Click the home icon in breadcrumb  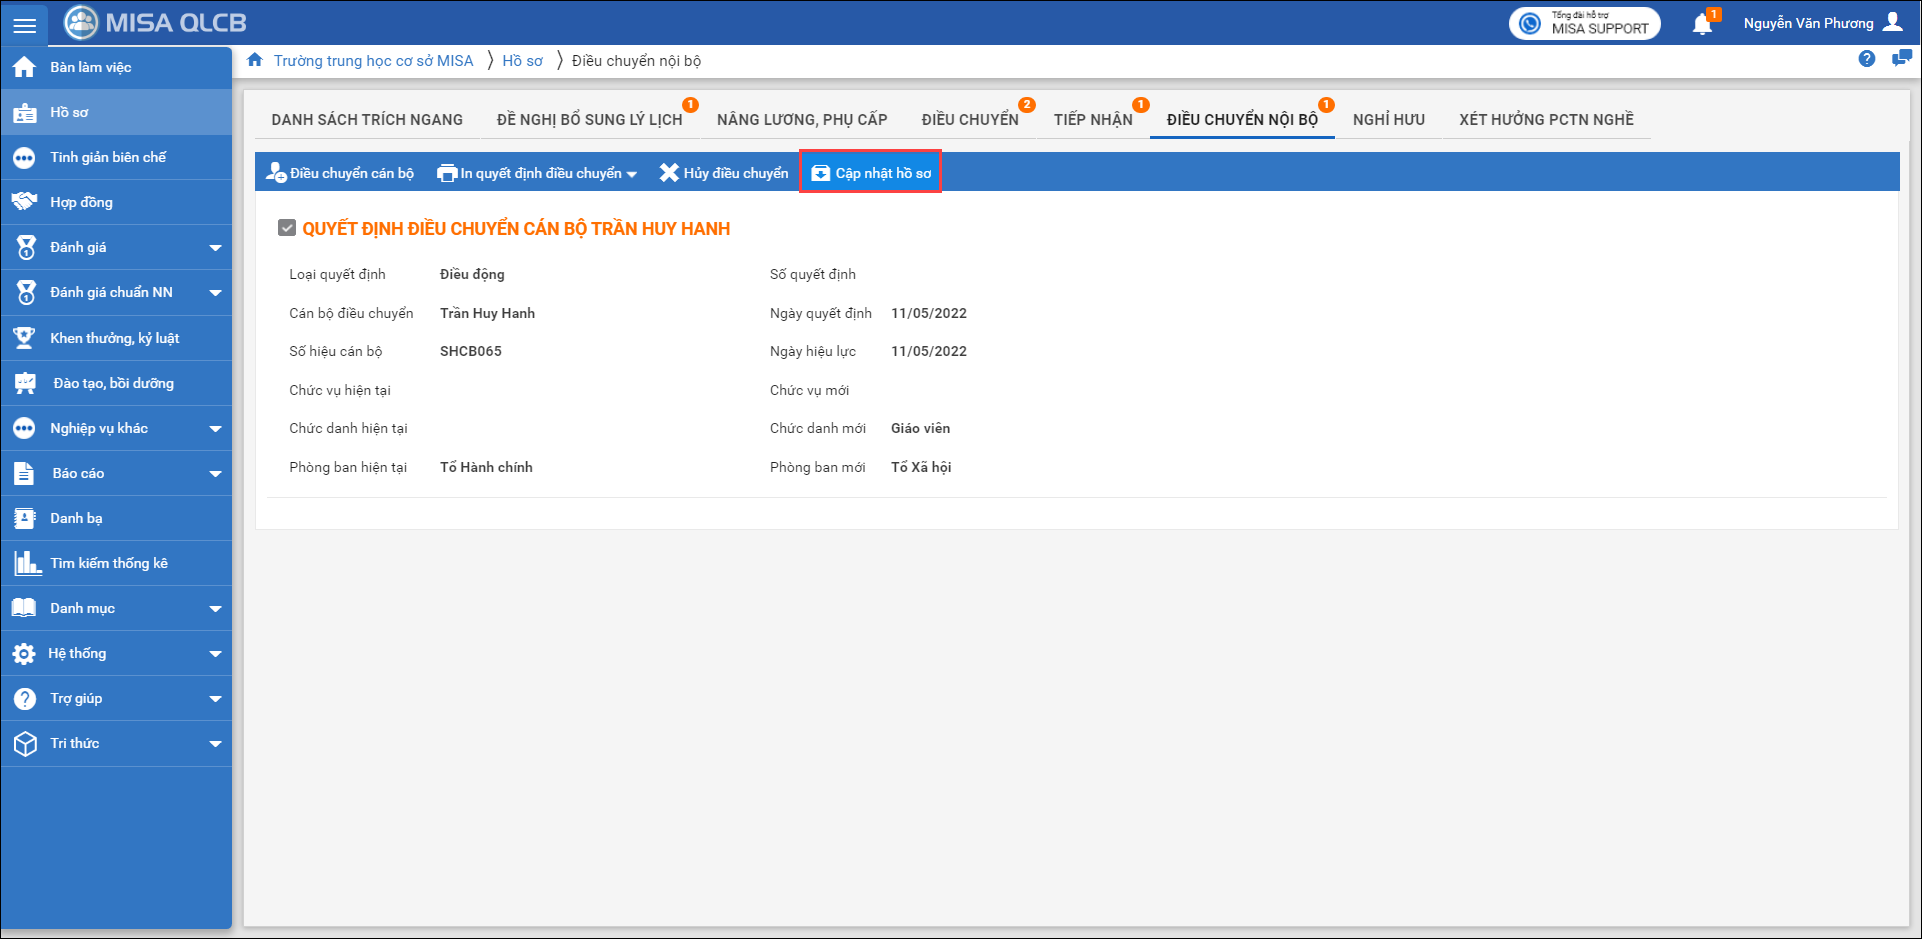(x=255, y=60)
